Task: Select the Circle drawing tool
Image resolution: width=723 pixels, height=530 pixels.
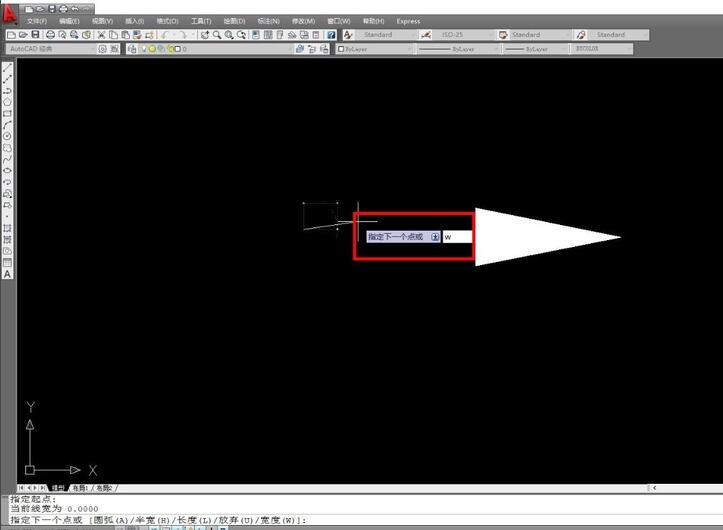Action: tap(8, 136)
